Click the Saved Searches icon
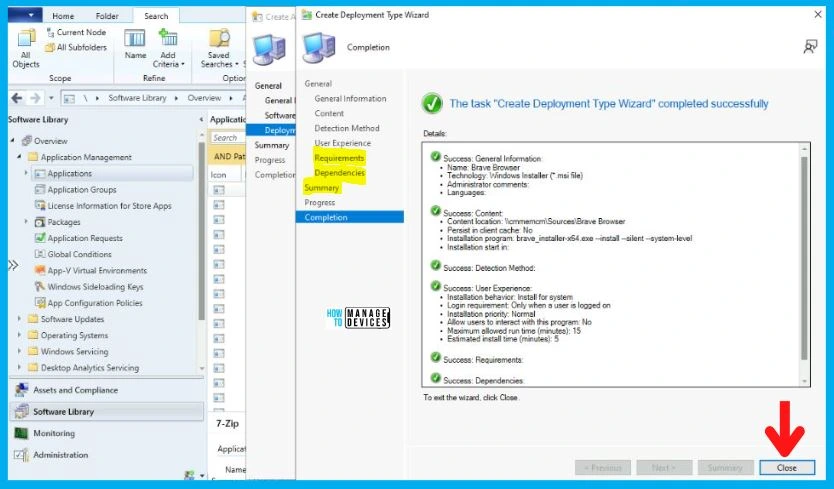The image size is (834, 489). pyautogui.click(x=218, y=40)
